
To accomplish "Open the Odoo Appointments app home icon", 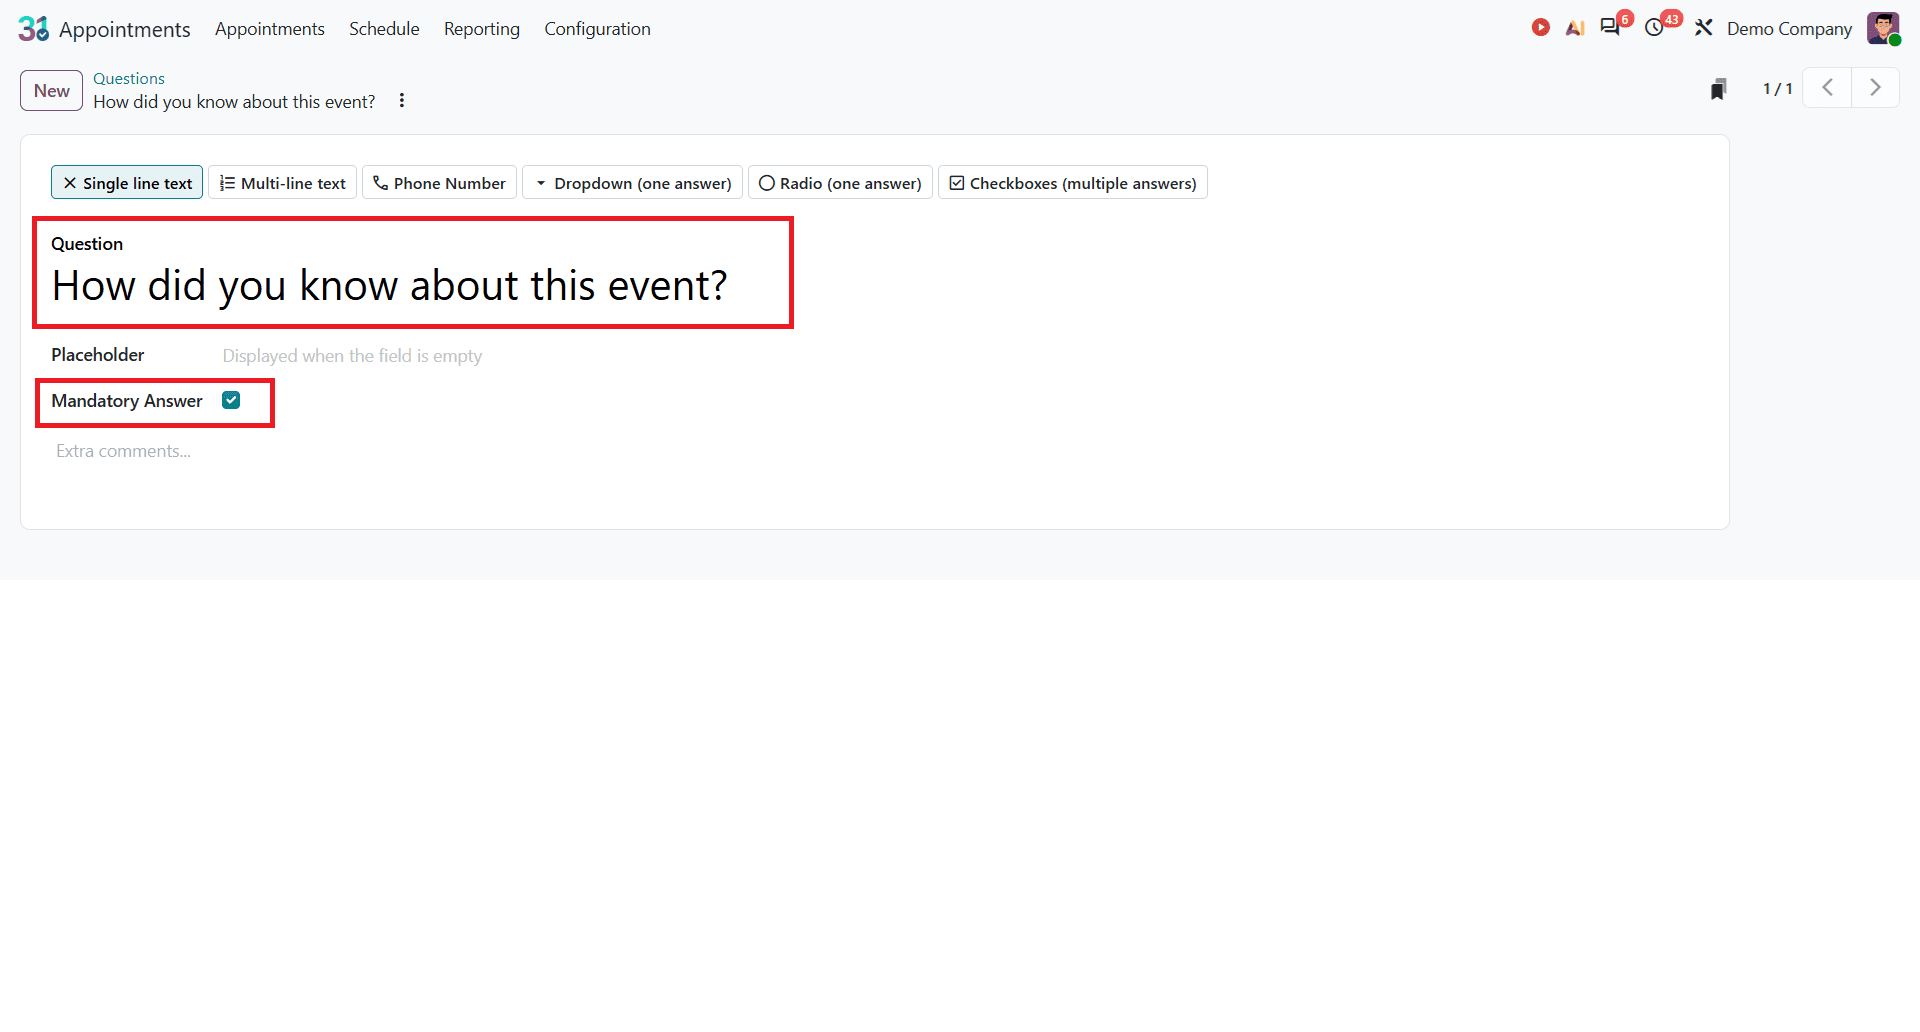I will coord(34,29).
